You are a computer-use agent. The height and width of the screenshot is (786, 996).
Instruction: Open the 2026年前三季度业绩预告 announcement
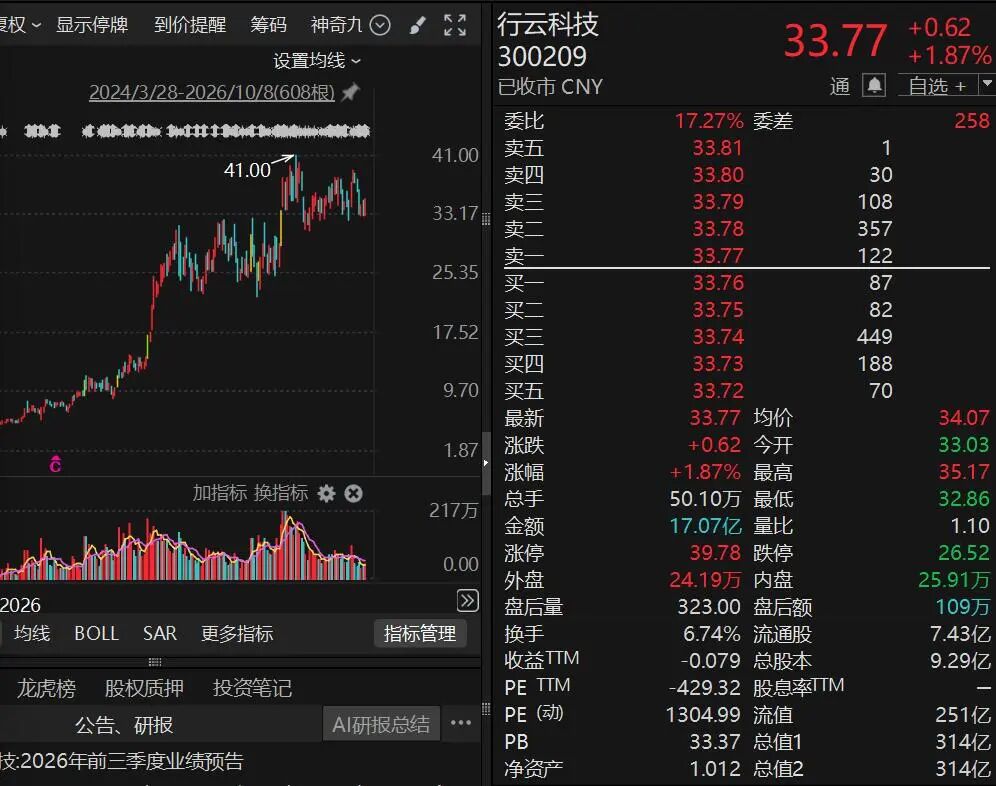122,761
